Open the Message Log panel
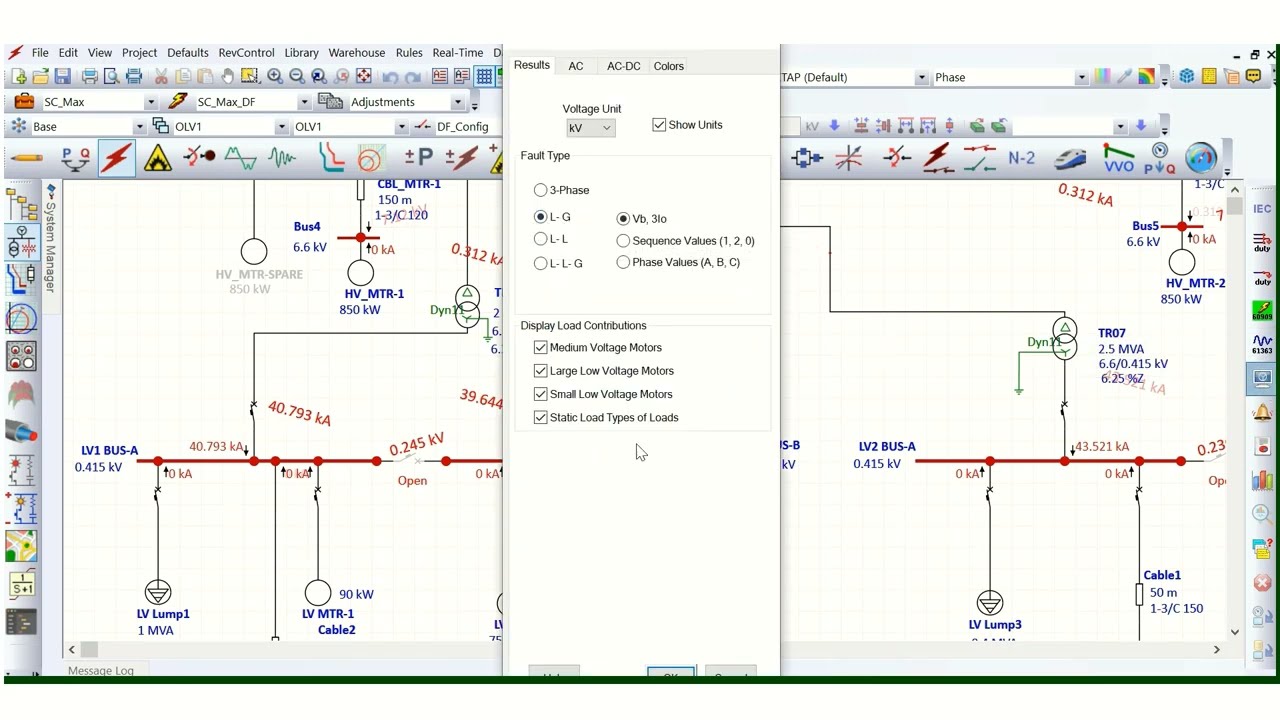1280x720 pixels. [x=100, y=670]
